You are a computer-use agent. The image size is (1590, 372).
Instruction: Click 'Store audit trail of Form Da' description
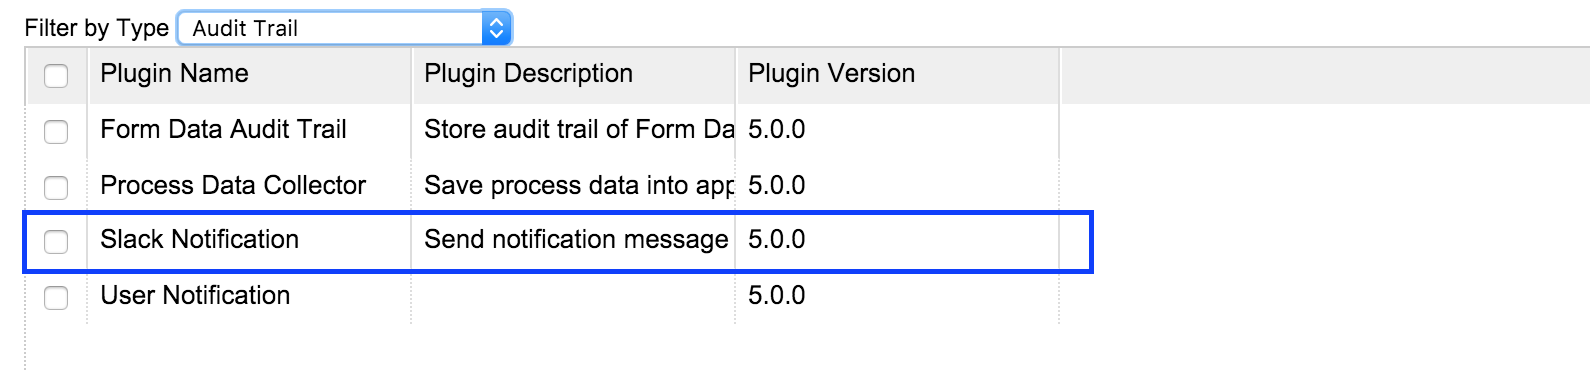(x=579, y=129)
